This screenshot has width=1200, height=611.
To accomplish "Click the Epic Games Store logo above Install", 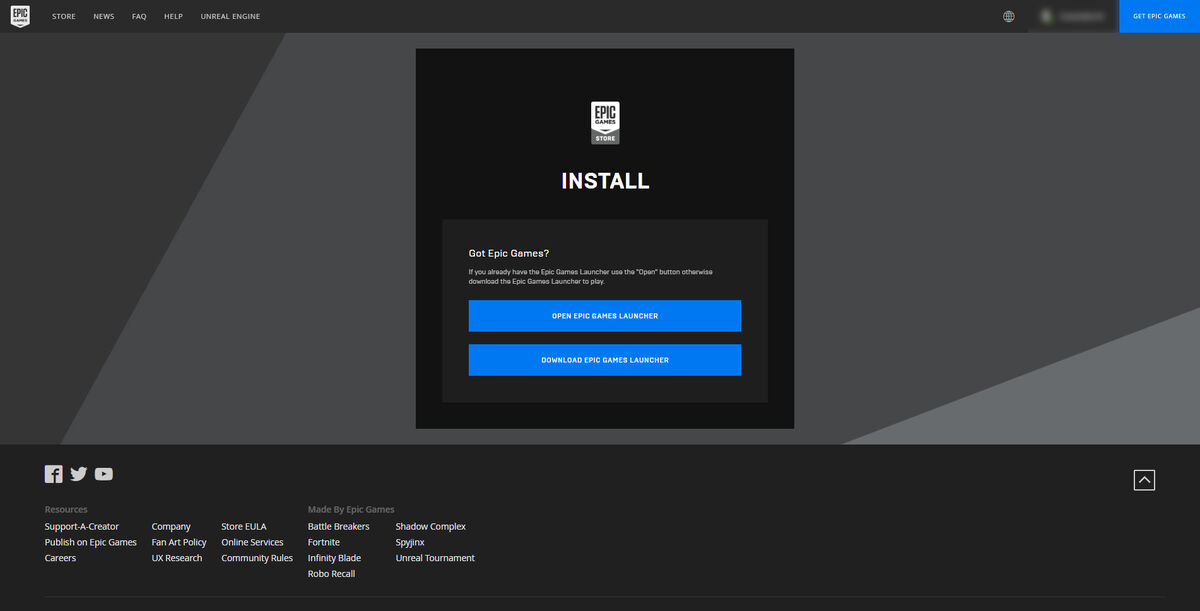I will coord(605,123).
